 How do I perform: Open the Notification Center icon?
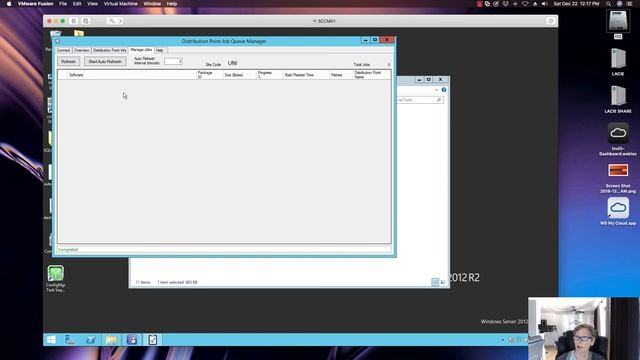[x=629, y=4]
